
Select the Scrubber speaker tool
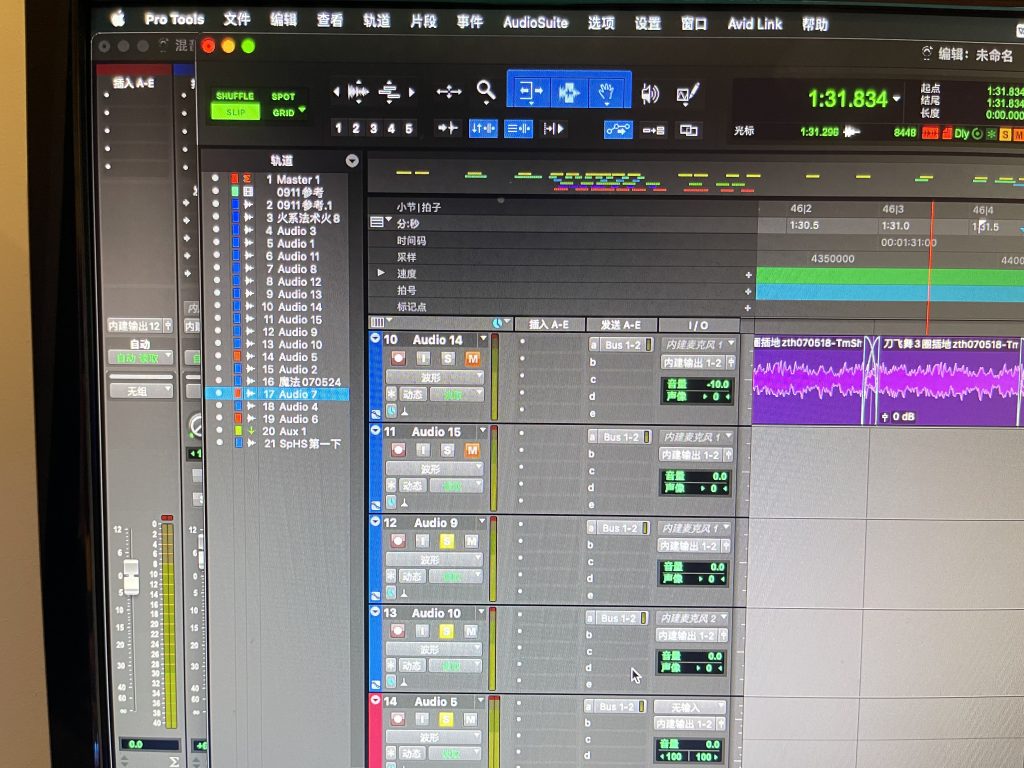click(649, 95)
